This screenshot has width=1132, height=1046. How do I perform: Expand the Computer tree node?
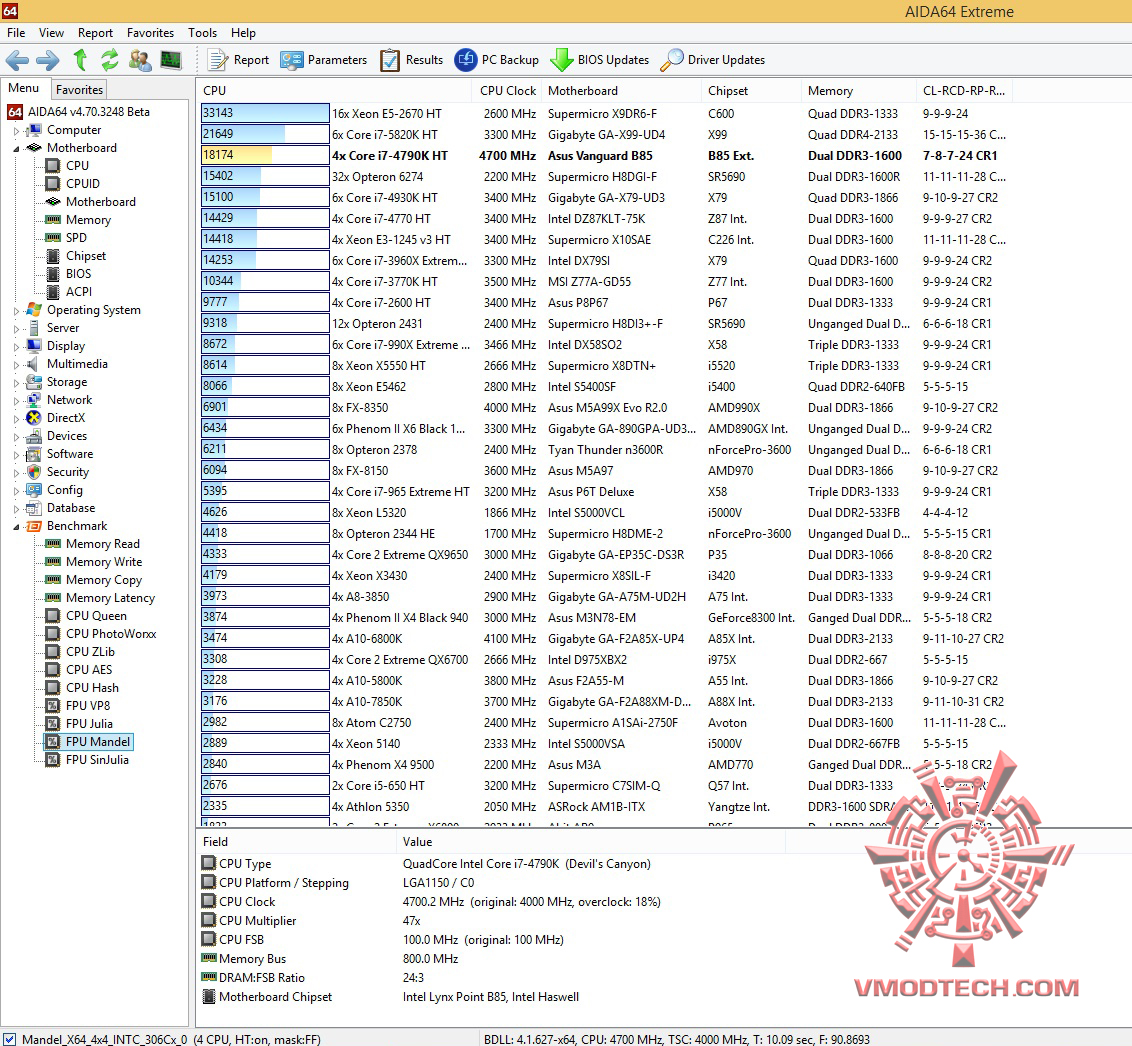[17, 131]
